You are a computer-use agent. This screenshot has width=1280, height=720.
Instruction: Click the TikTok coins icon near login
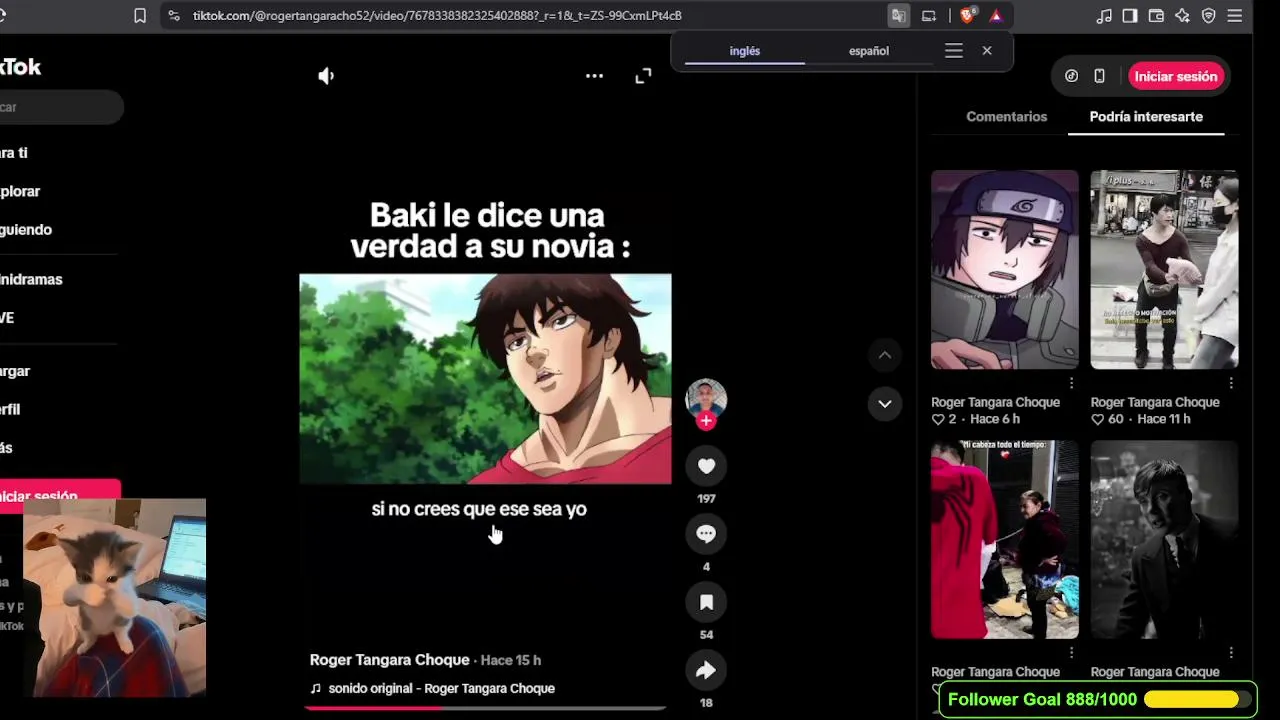click(1071, 76)
